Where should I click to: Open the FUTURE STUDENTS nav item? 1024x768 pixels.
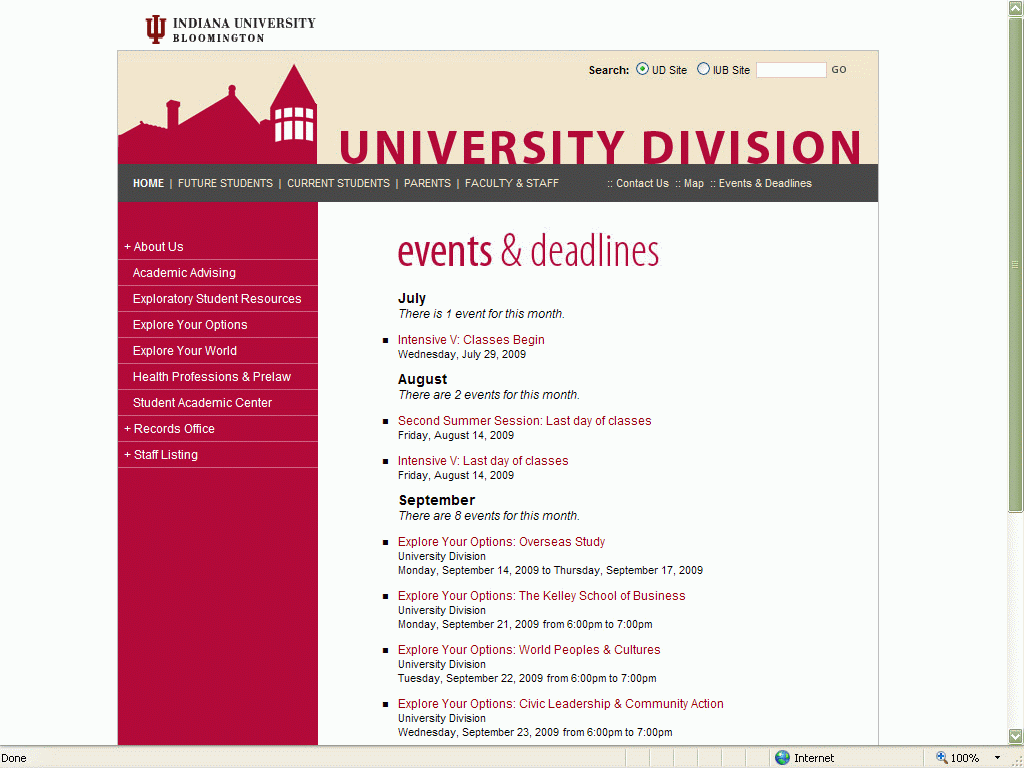coord(225,184)
